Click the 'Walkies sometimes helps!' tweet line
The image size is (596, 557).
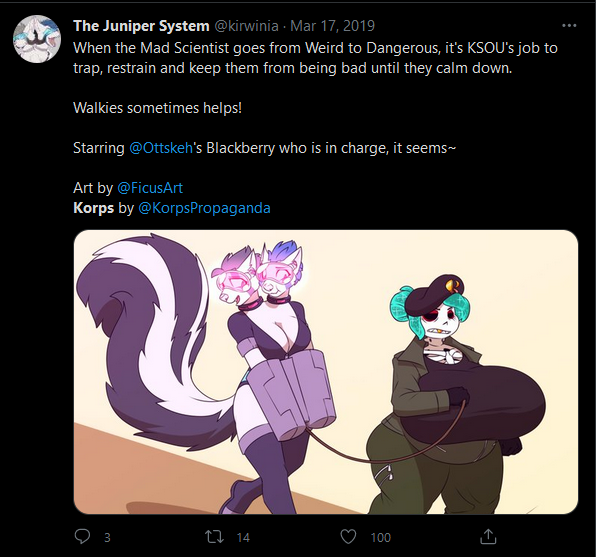[157, 108]
